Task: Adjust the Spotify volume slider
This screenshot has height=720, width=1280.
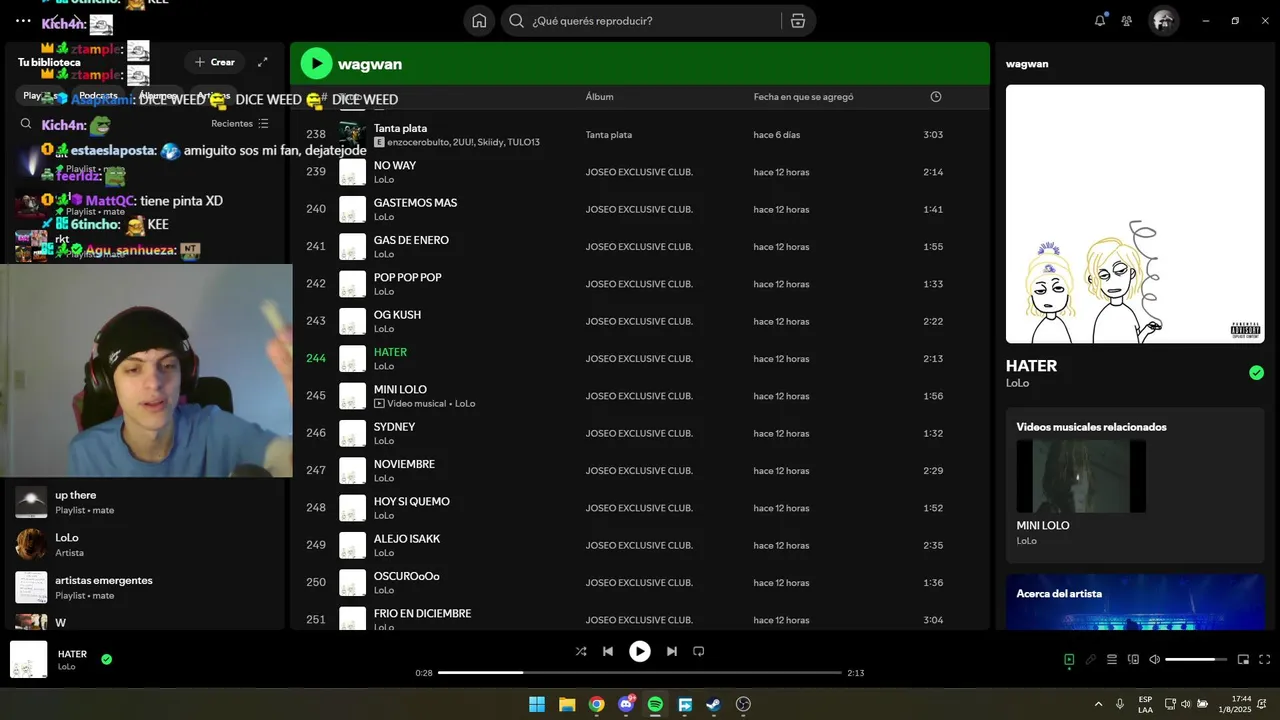Action: coord(1196,659)
